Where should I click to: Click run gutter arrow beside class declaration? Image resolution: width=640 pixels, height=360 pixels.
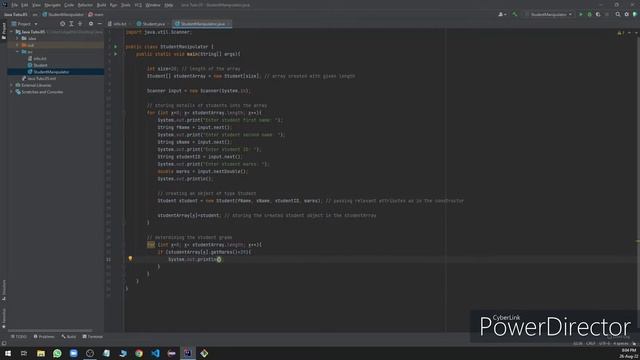click(116, 47)
